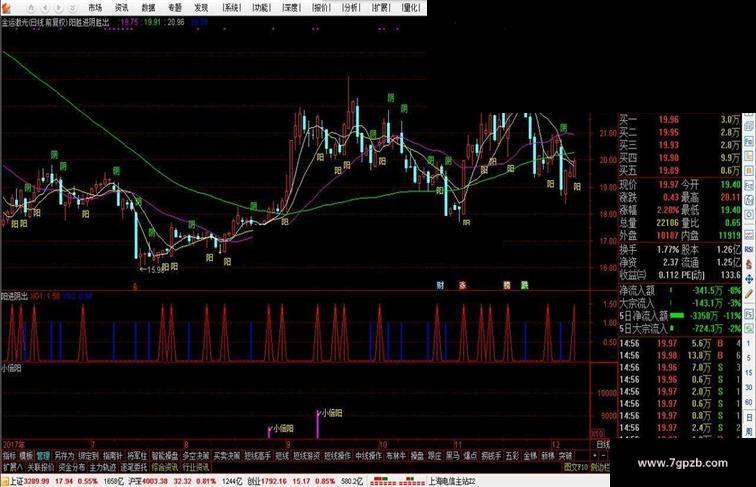This screenshot has height=487, width=756.
Task: Click the 另存为 button
Action: point(64,456)
